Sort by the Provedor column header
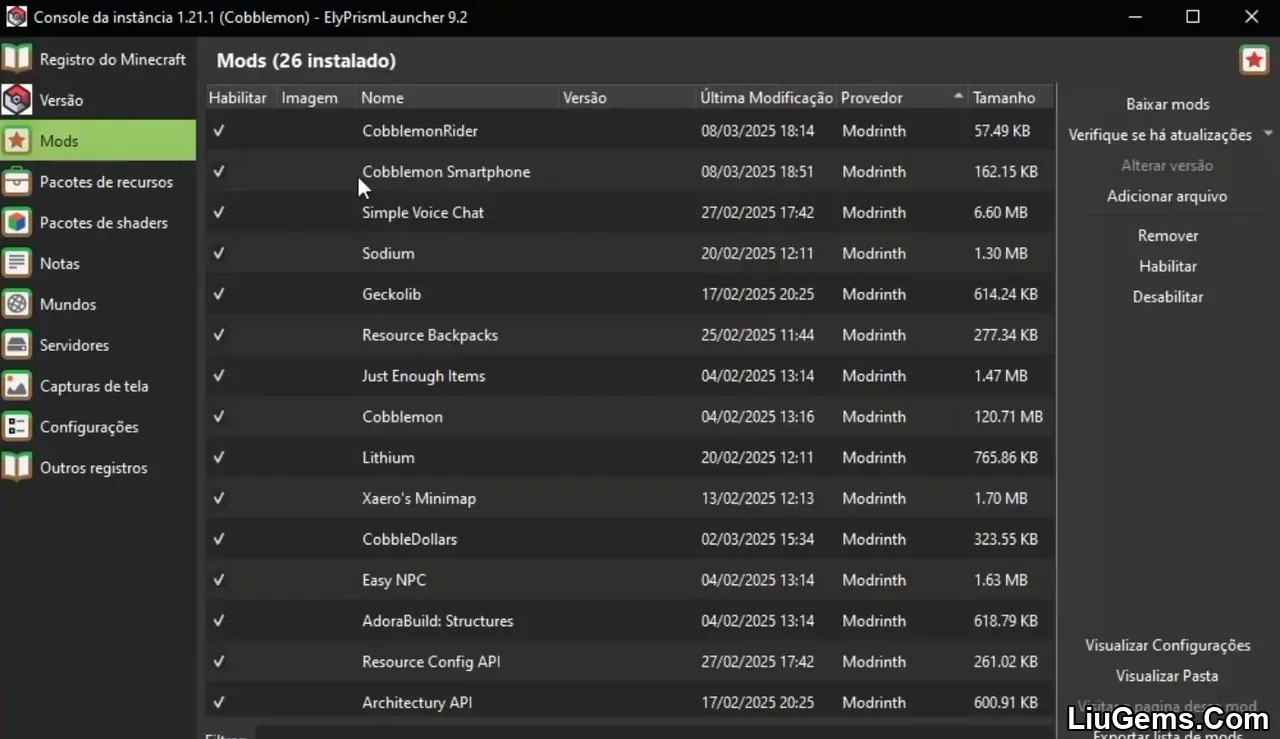The height and width of the screenshot is (739, 1280). [901, 97]
